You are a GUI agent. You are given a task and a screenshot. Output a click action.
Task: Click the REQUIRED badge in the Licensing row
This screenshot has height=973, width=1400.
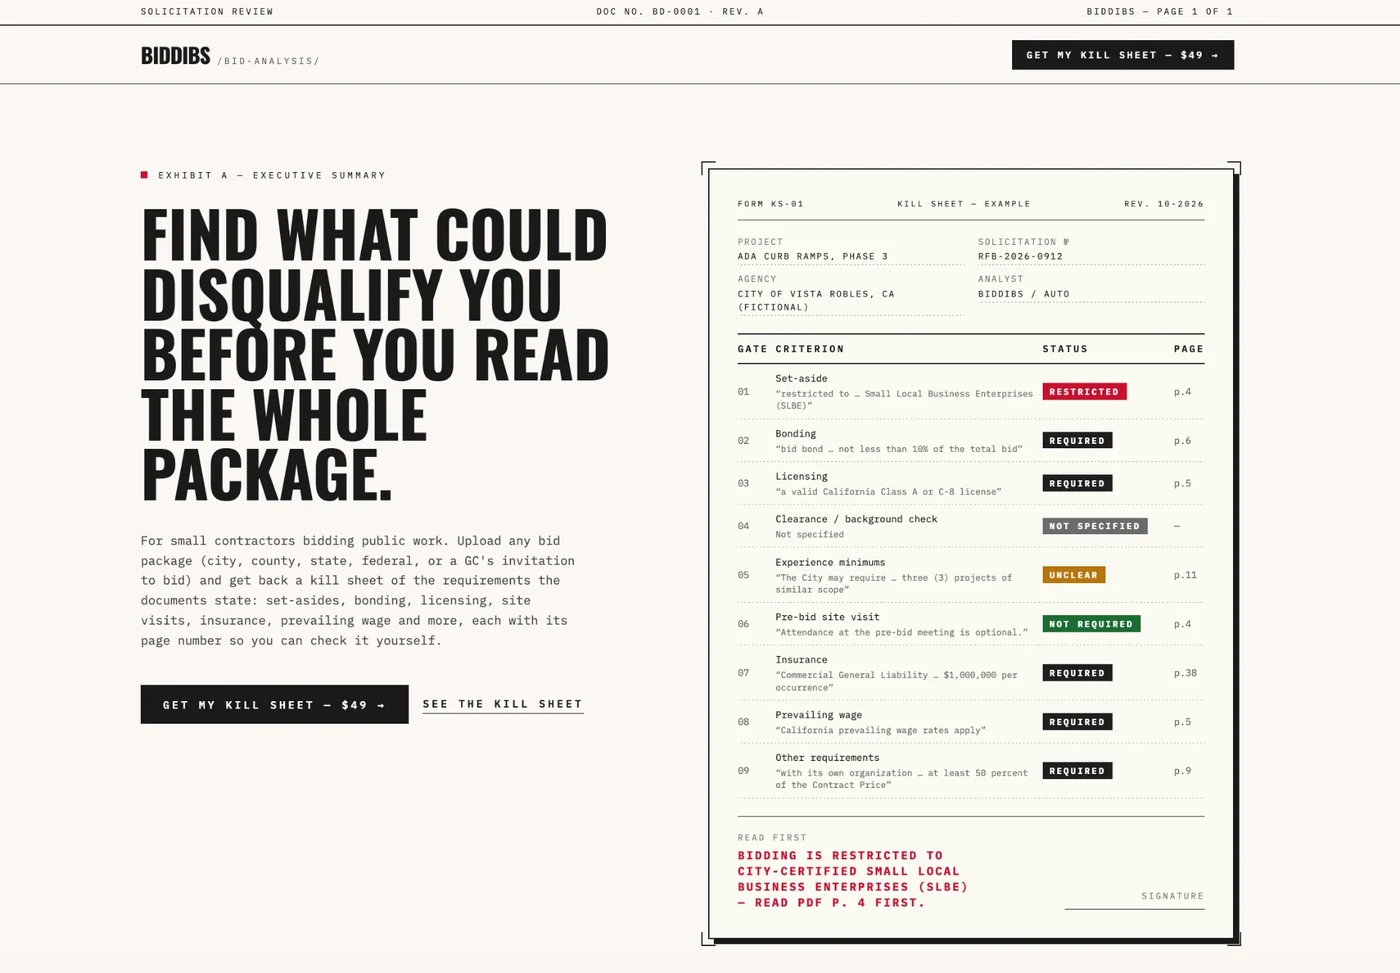[1077, 484]
